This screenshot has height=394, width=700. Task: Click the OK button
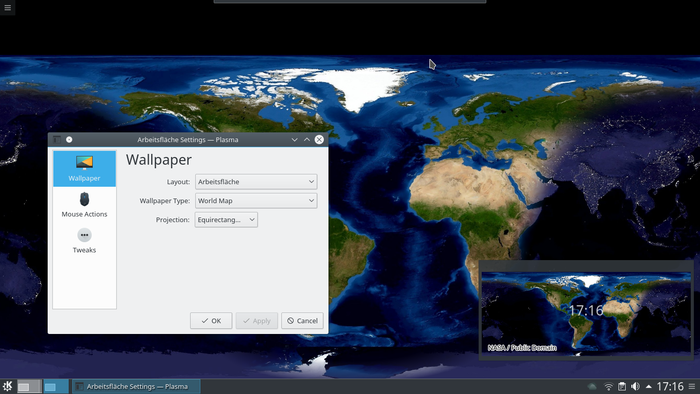[211, 320]
